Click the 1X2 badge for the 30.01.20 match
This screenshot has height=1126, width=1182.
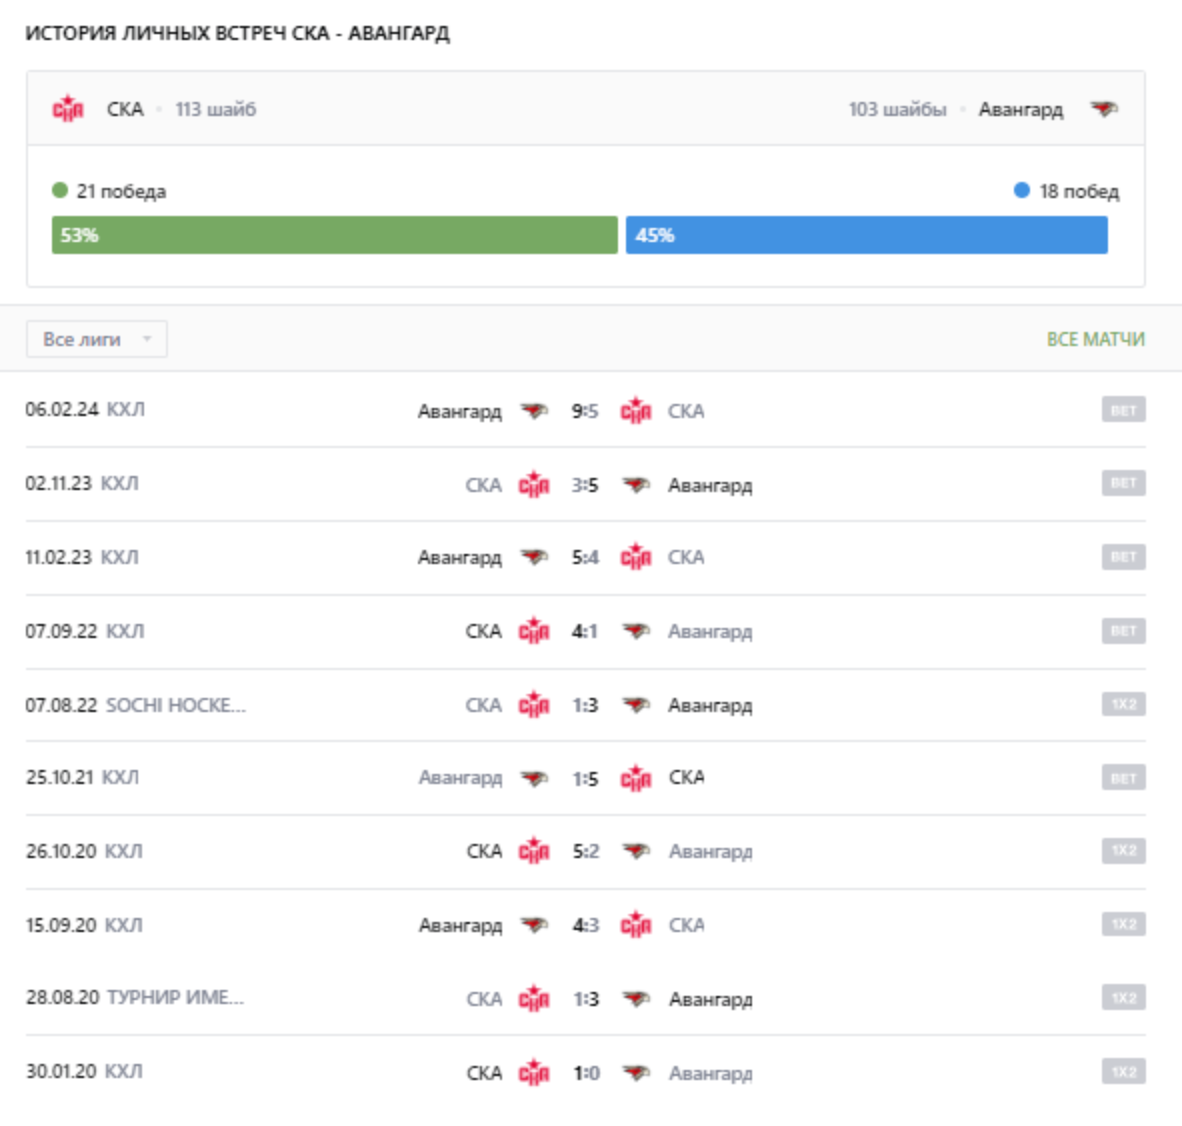1123,1072
